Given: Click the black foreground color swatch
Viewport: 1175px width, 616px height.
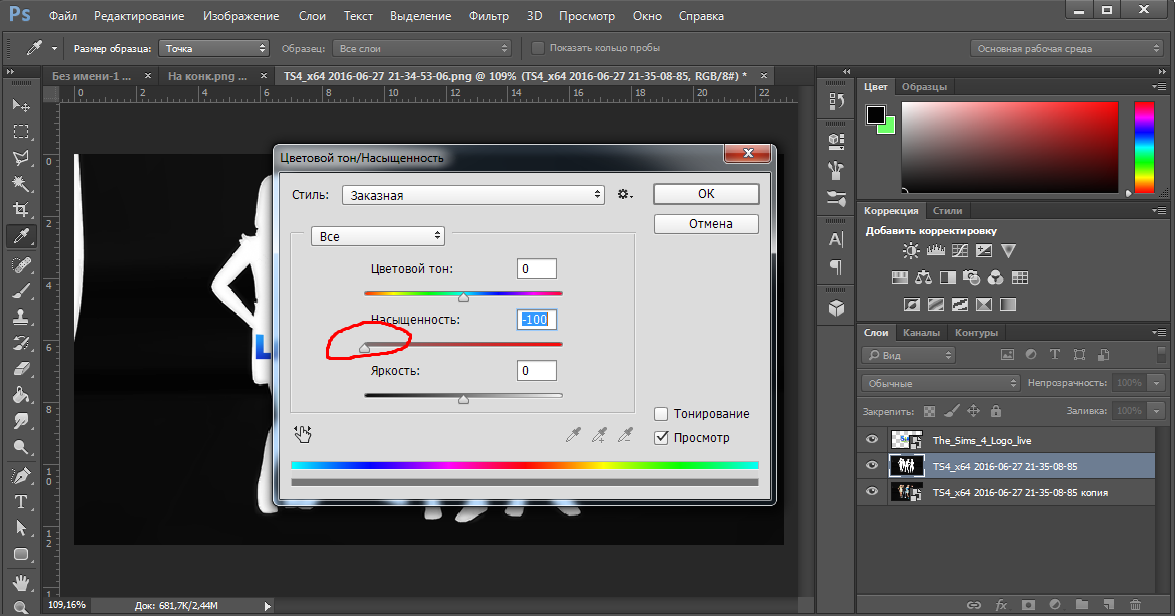Looking at the screenshot, I should 876,115.
